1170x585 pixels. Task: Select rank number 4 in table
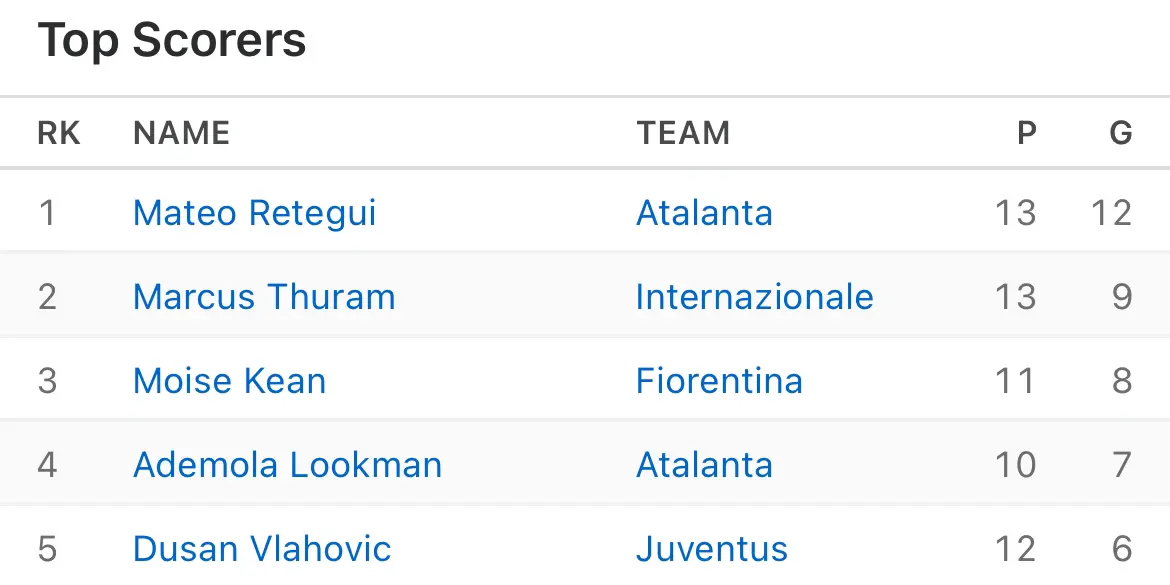[x=47, y=465]
